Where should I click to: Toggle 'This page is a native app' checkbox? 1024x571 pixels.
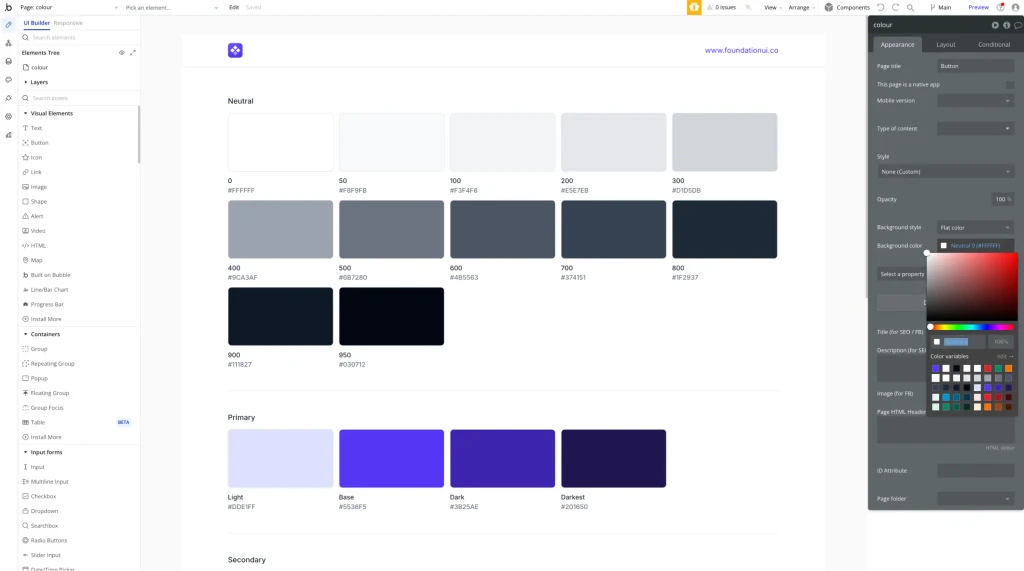point(1010,84)
